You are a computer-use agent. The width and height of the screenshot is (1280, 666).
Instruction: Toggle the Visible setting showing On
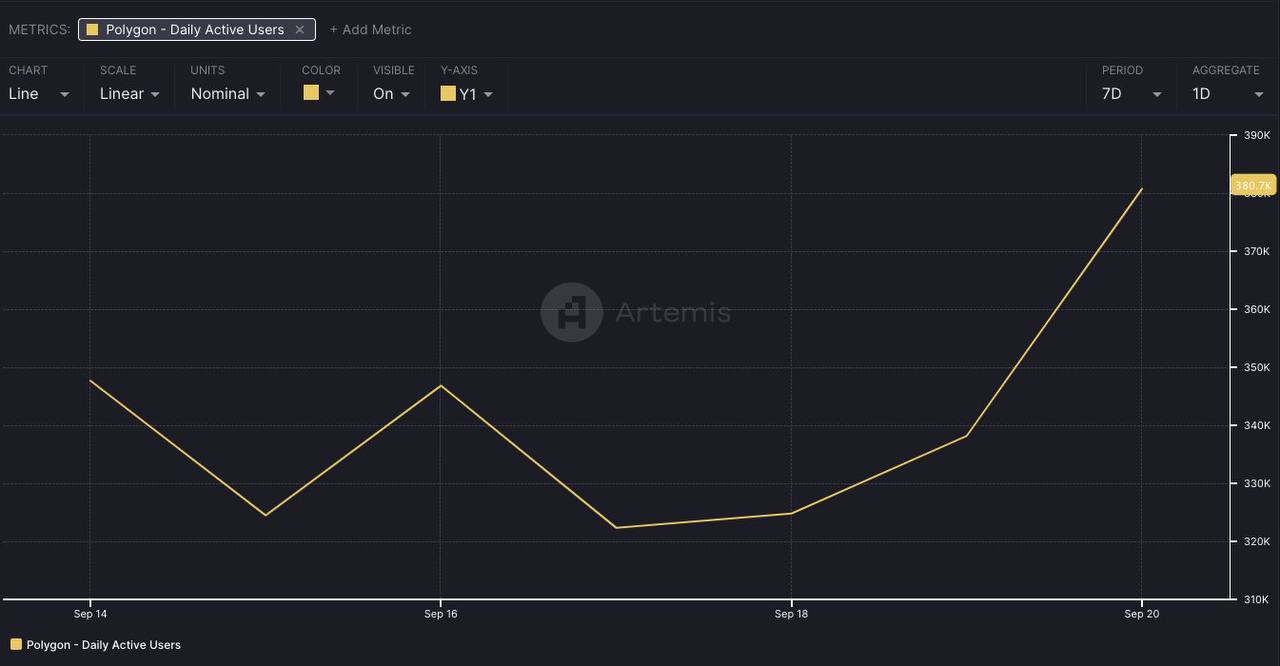[x=391, y=94]
